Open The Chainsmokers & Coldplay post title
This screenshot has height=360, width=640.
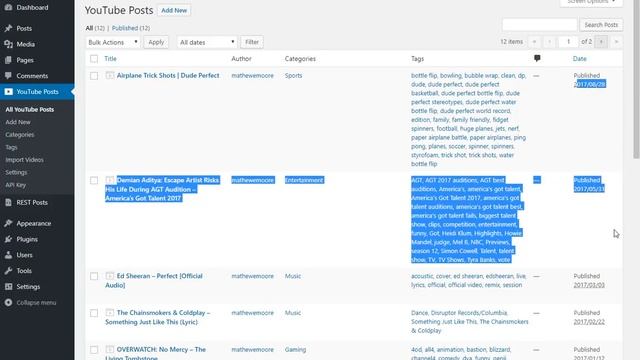tap(158, 317)
